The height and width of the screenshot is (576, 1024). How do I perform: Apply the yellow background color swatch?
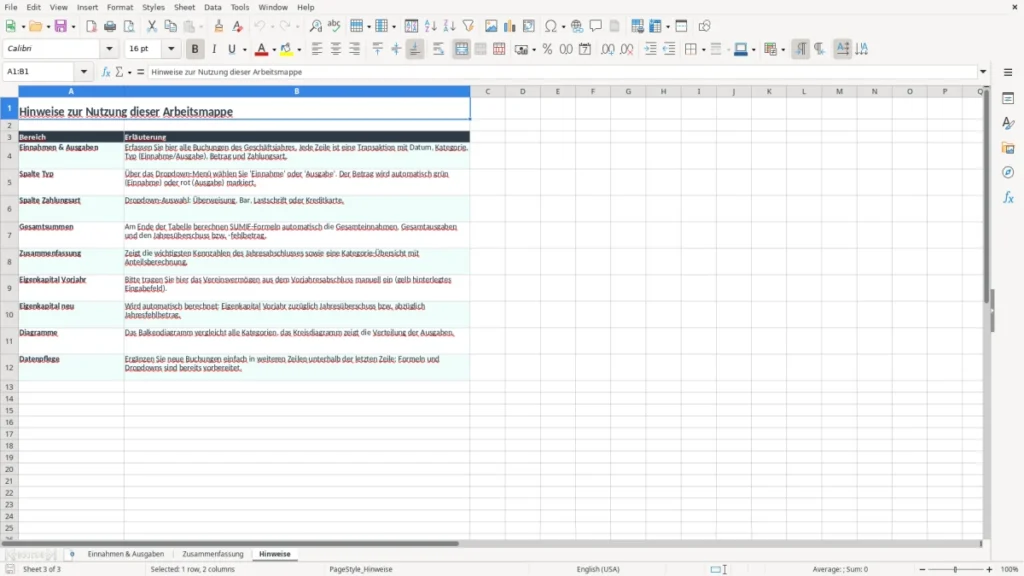coord(286,49)
